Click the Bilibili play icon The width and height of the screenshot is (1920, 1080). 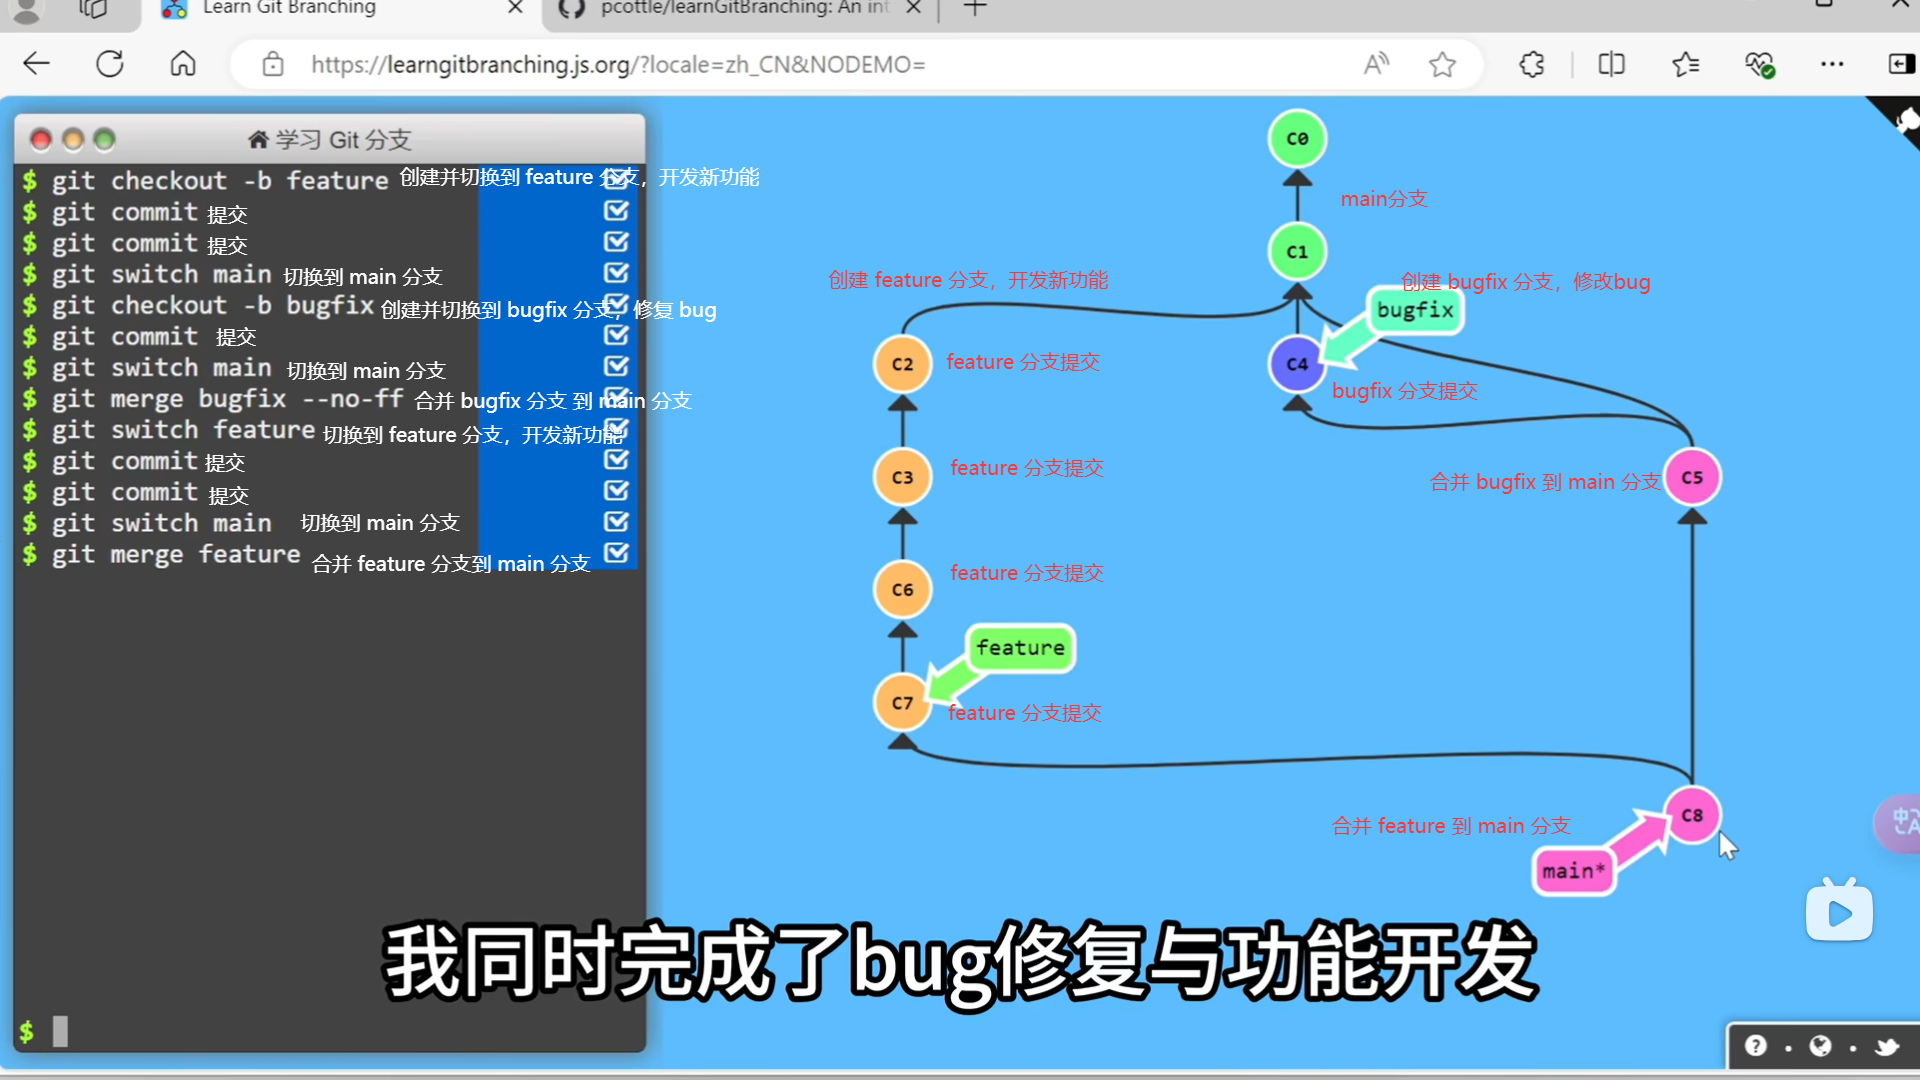point(1839,912)
